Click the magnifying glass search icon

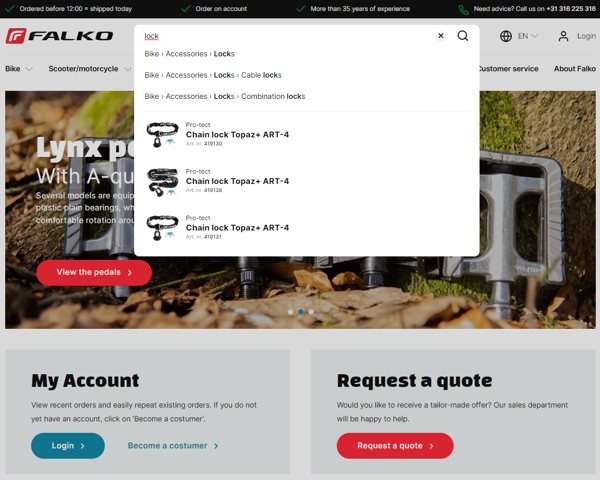(x=462, y=36)
